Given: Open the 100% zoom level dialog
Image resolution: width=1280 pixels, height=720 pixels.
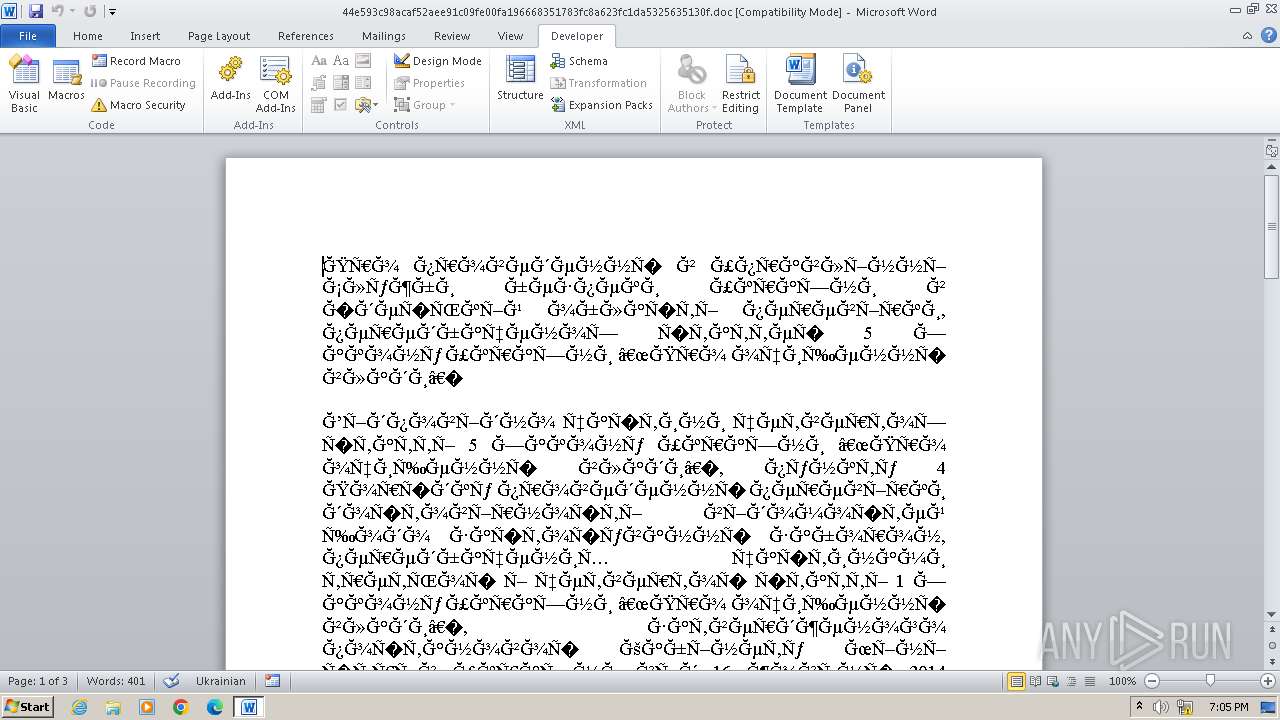Looking at the screenshot, I should [x=1122, y=681].
